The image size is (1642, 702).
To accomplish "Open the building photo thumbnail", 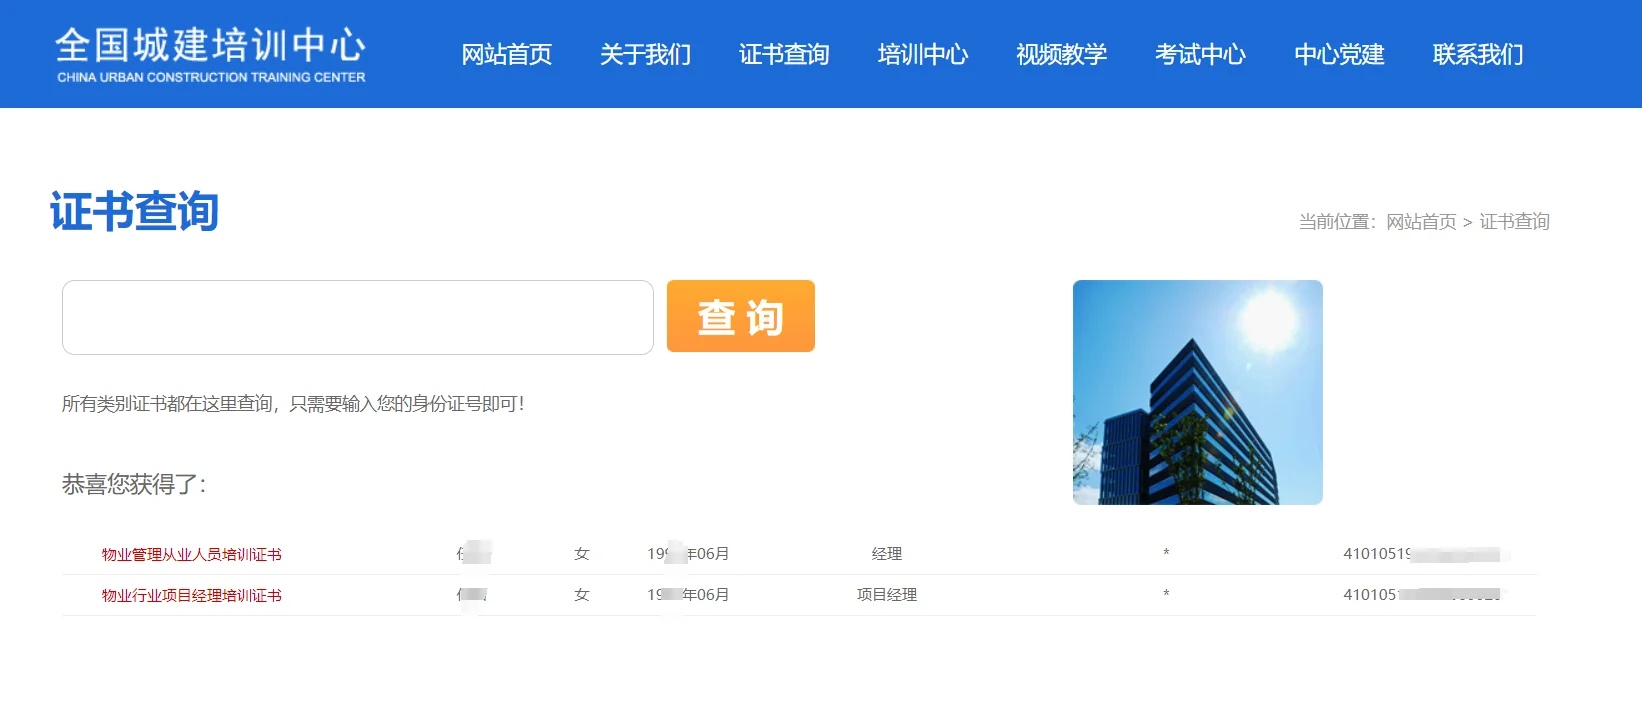I will [1198, 392].
